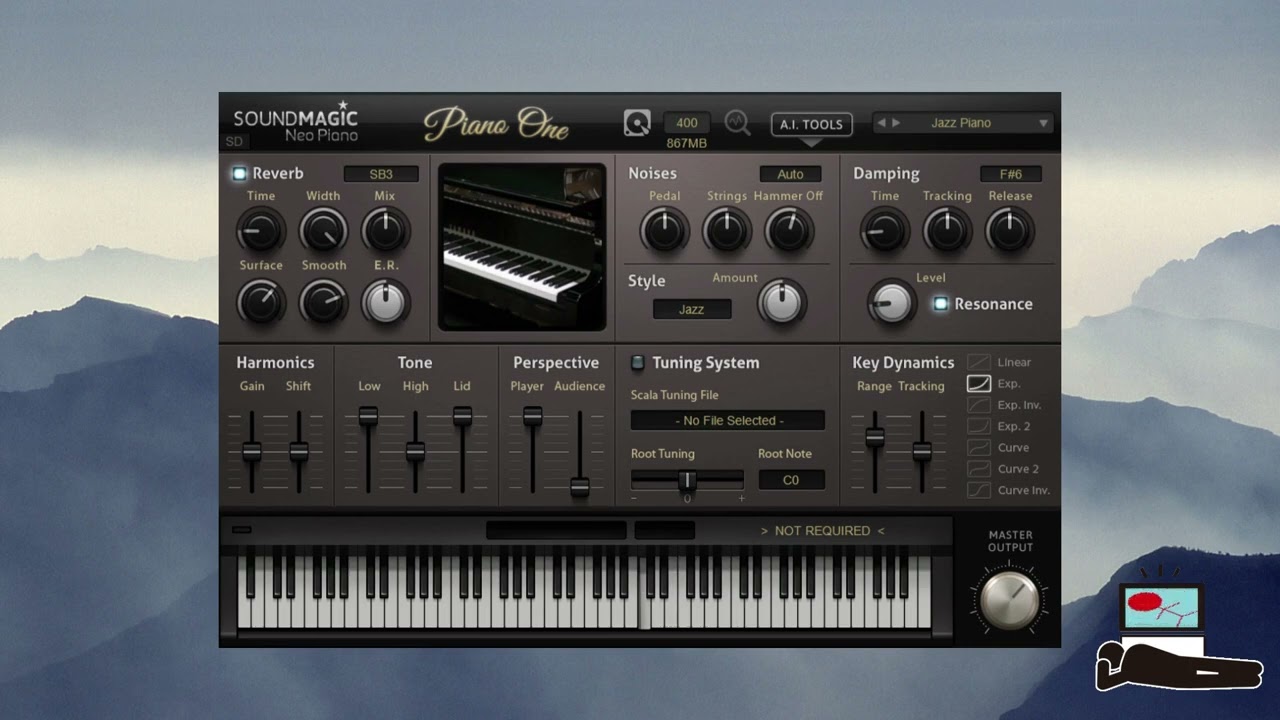The height and width of the screenshot is (720, 1280).
Task: Select the Linear dynamics curve icon
Action: pyautogui.click(x=978, y=362)
